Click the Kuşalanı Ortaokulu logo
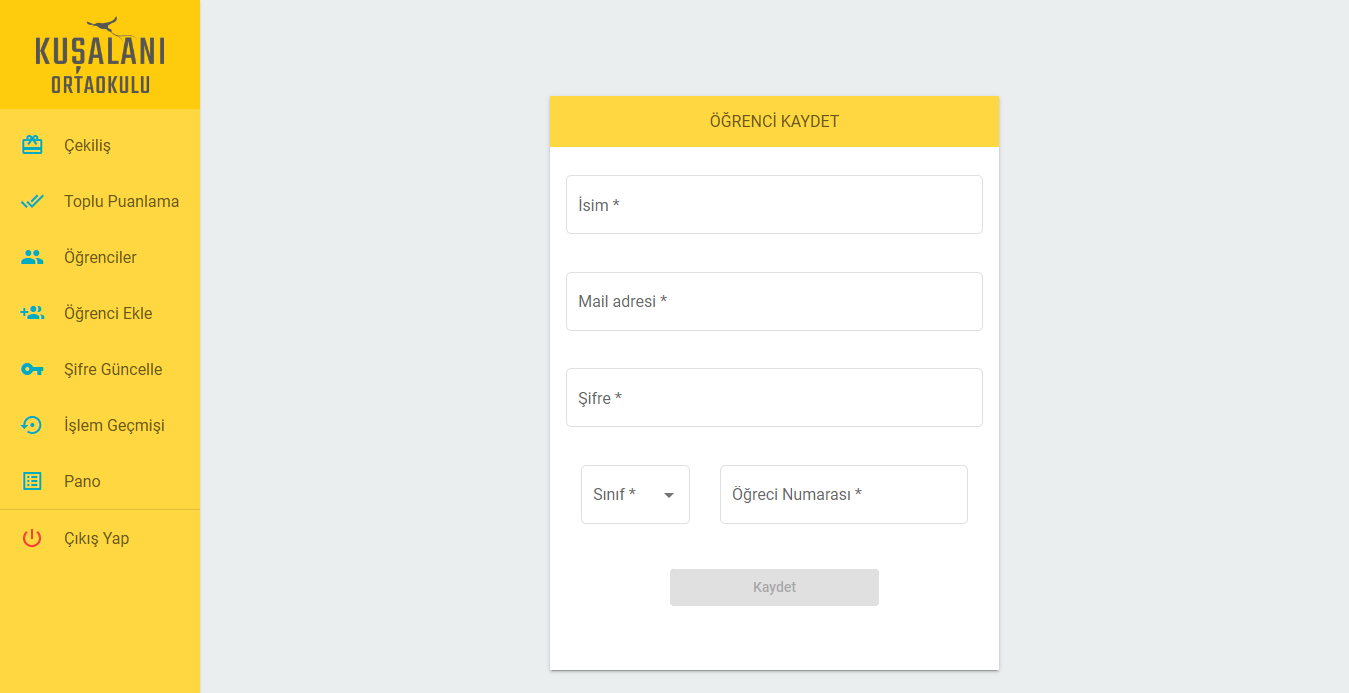The height and width of the screenshot is (693, 1349). click(x=100, y=56)
